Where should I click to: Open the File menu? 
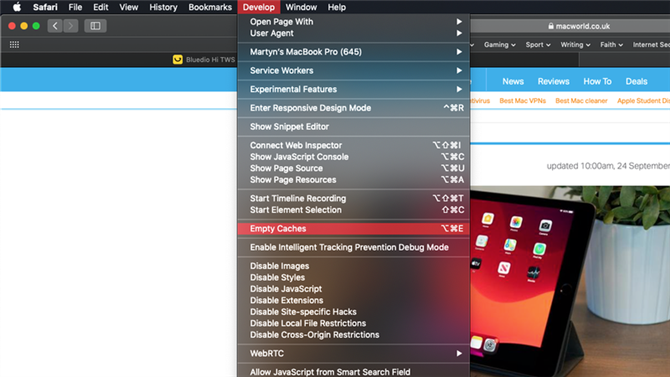[x=75, y=7]
